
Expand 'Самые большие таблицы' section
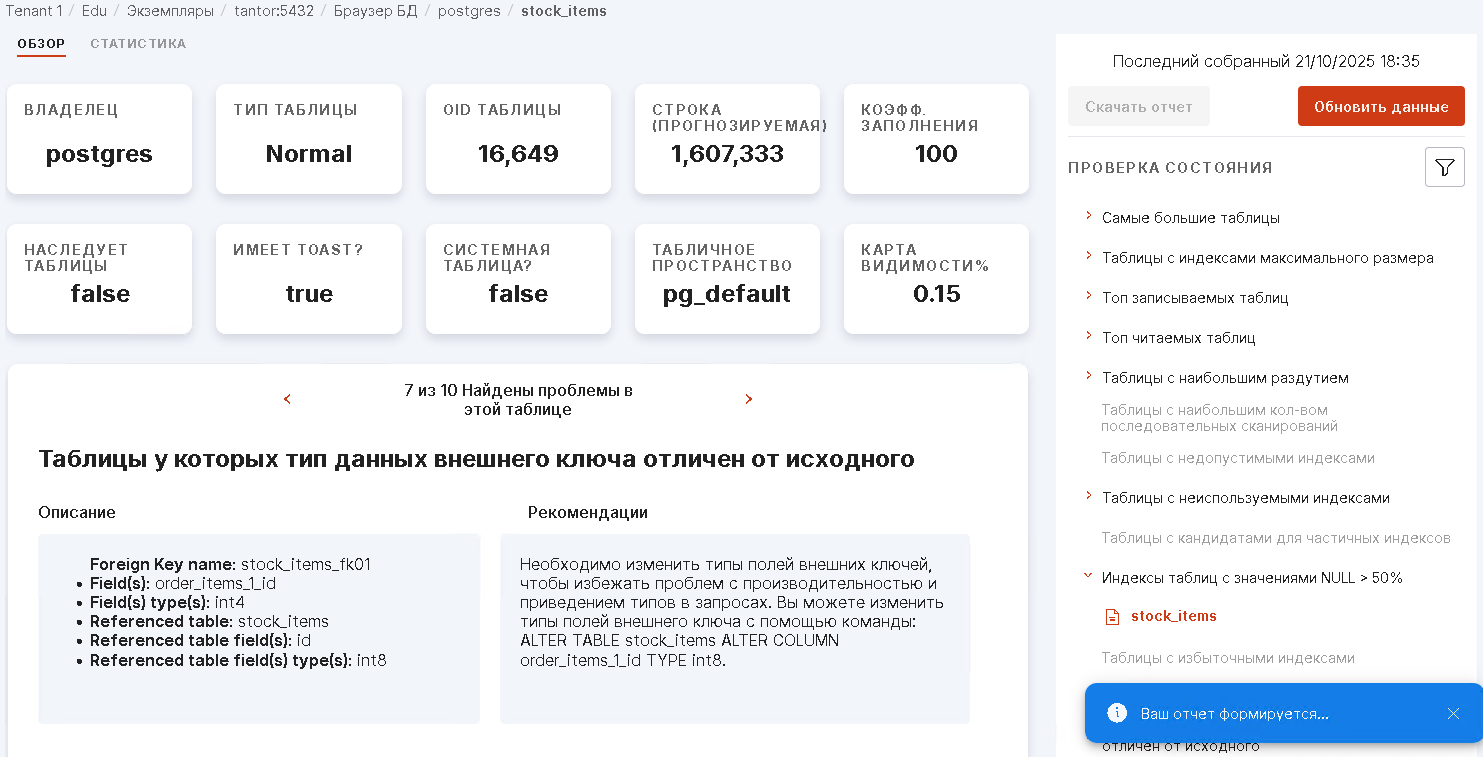[x=1088, y=216]
